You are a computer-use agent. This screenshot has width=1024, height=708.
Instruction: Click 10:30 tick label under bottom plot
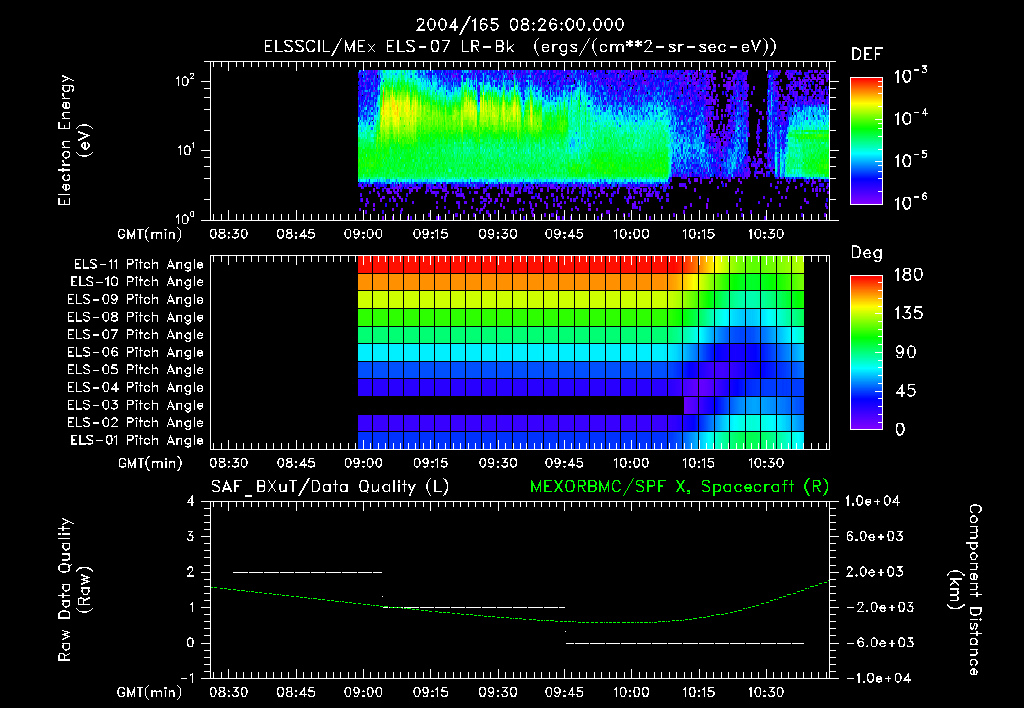765,692
